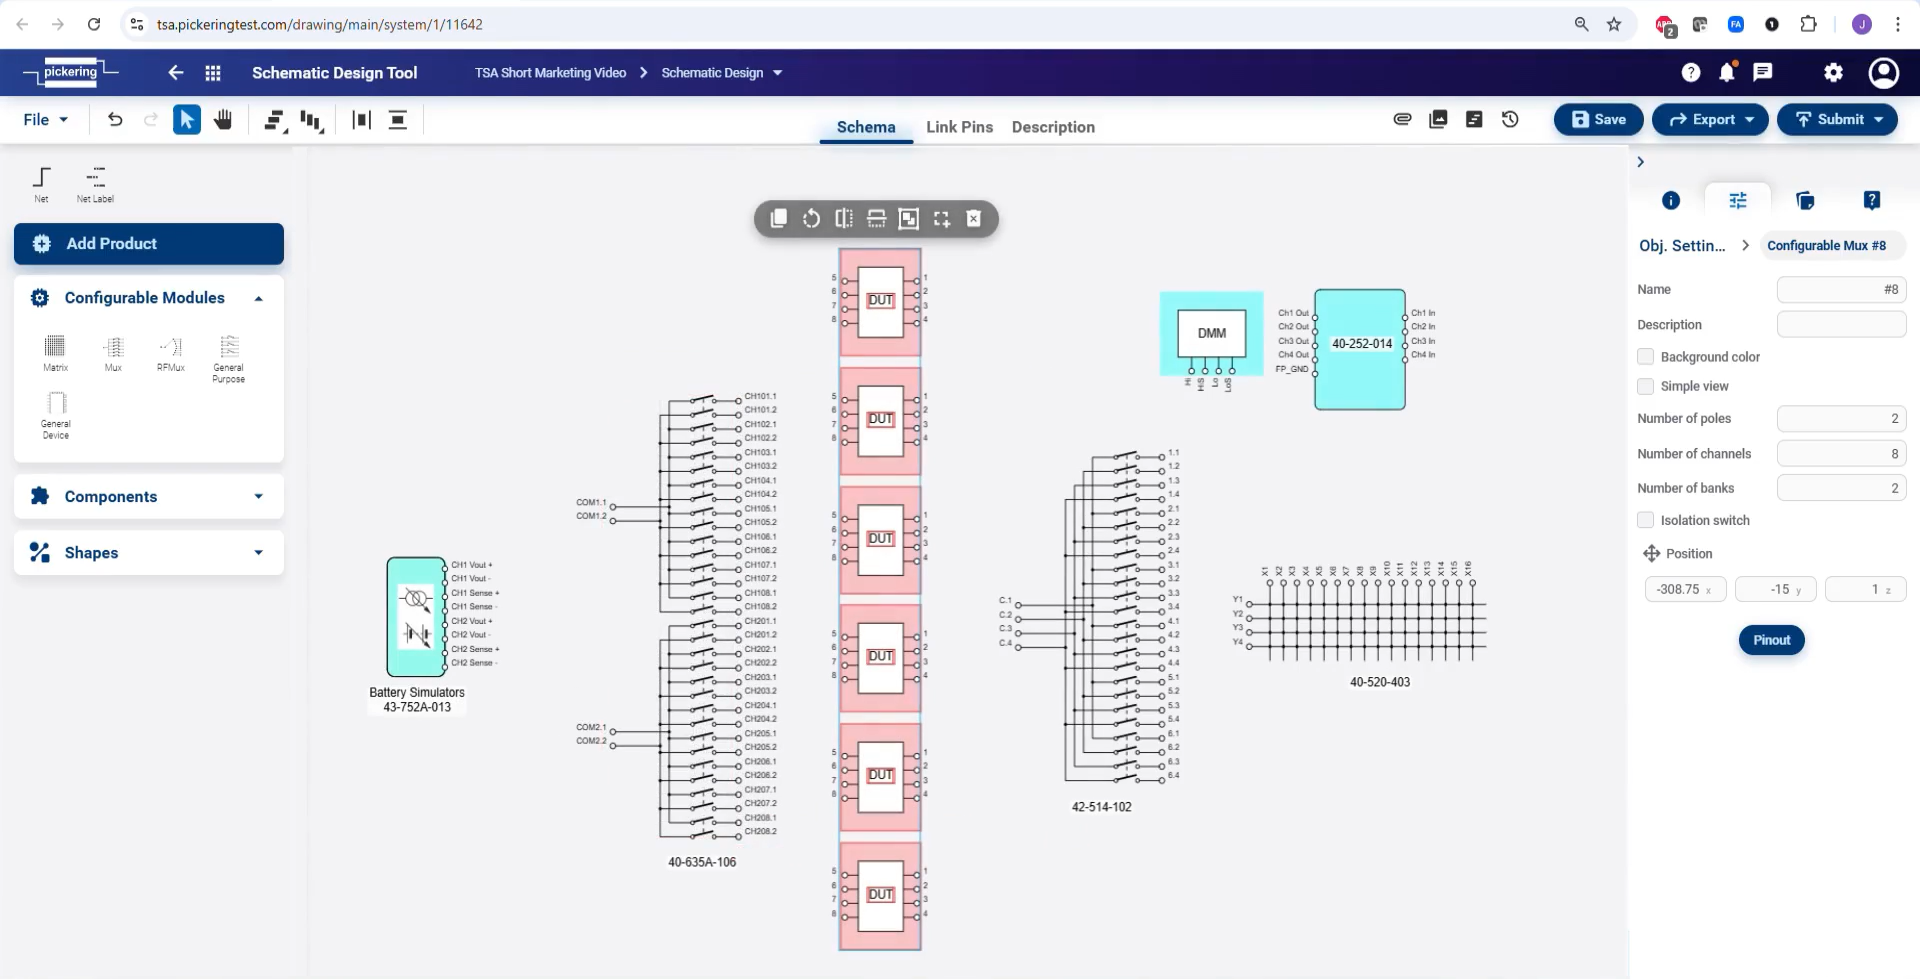Rotate the selected object via floating toolbar
The width and height of the screenshot is (1920, 979).
(811, 219)
